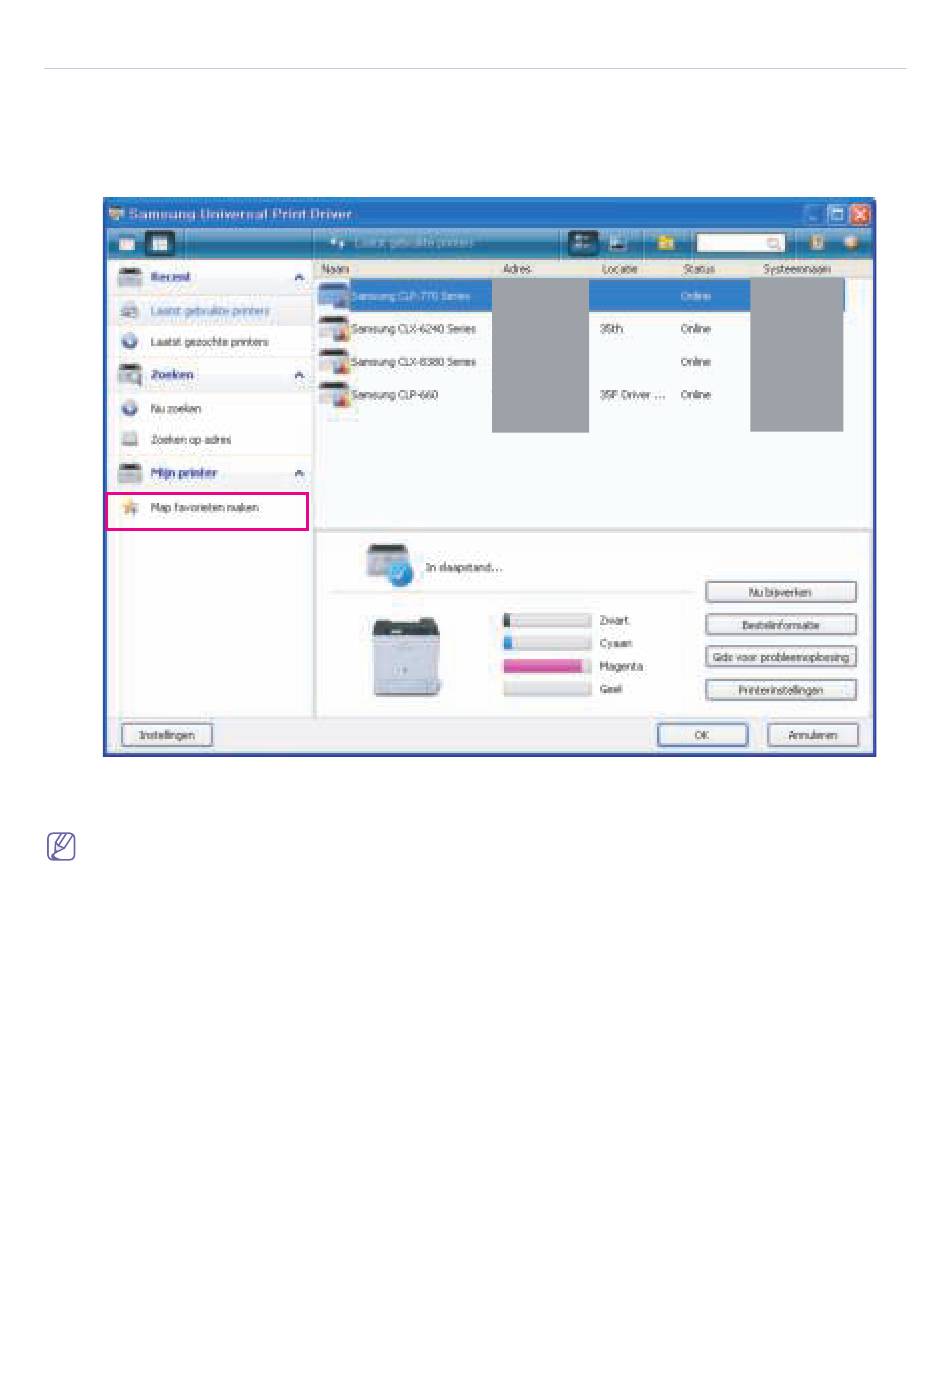950x1376 pixels.
Task: Select the Samsung CLP-660 printer name
Action: [395, 395]
